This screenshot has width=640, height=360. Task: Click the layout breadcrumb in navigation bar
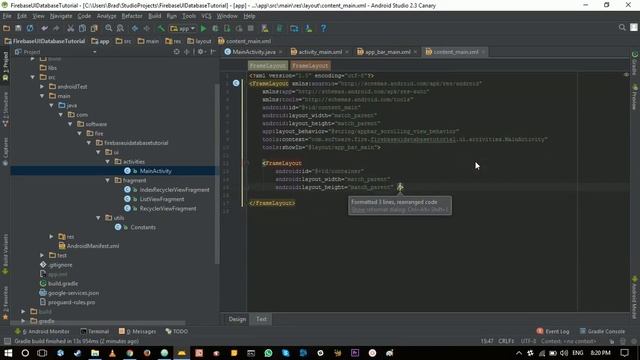click(199, 41)
